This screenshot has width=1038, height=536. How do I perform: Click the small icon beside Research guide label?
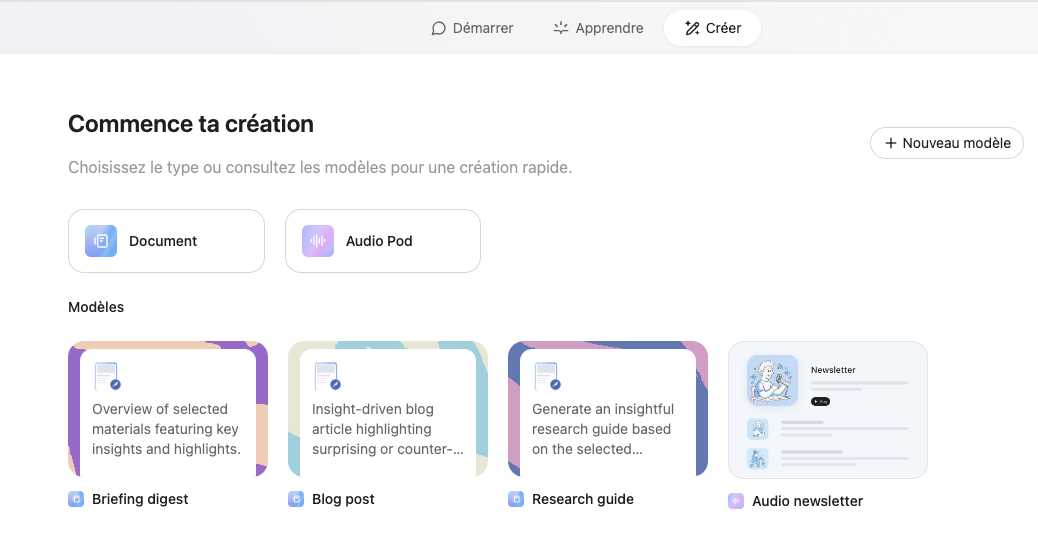(x=516, y=499)
